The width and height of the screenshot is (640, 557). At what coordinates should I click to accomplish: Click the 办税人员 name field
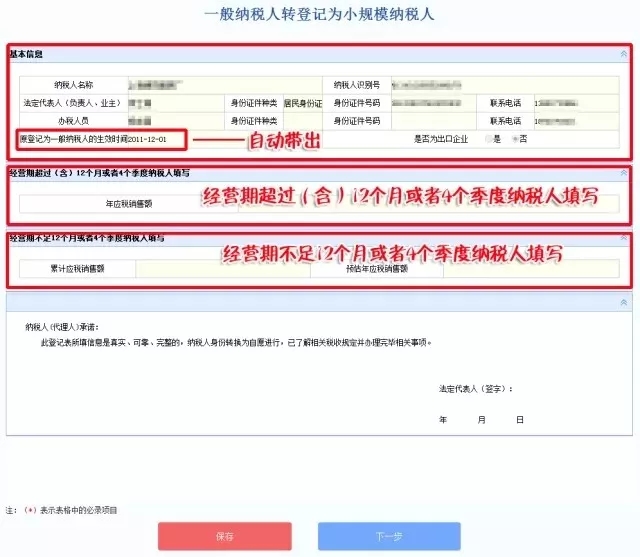coord(176,120)
